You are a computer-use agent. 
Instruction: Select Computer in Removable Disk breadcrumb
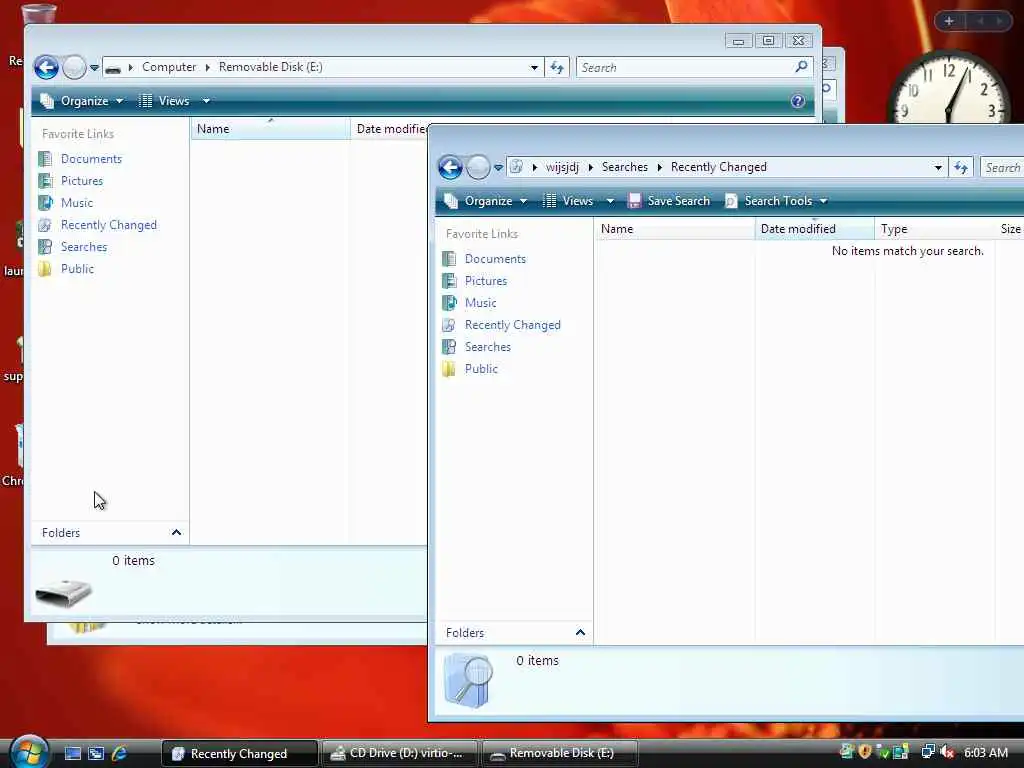click(168, 67)
